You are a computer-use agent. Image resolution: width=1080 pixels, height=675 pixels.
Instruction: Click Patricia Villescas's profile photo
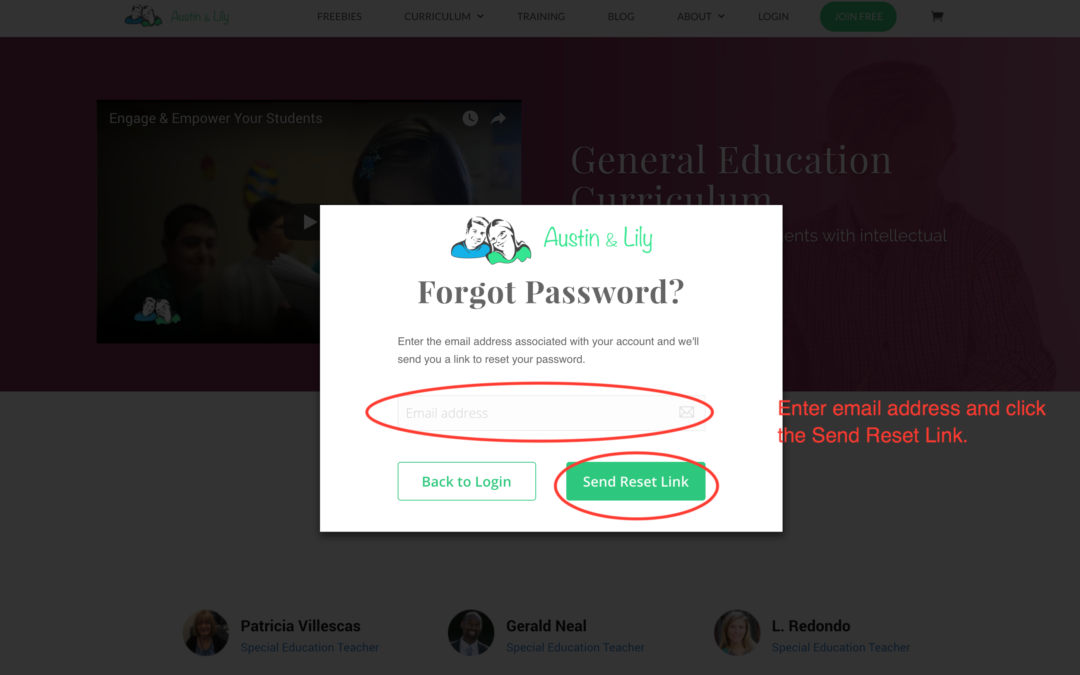(206, 632)
